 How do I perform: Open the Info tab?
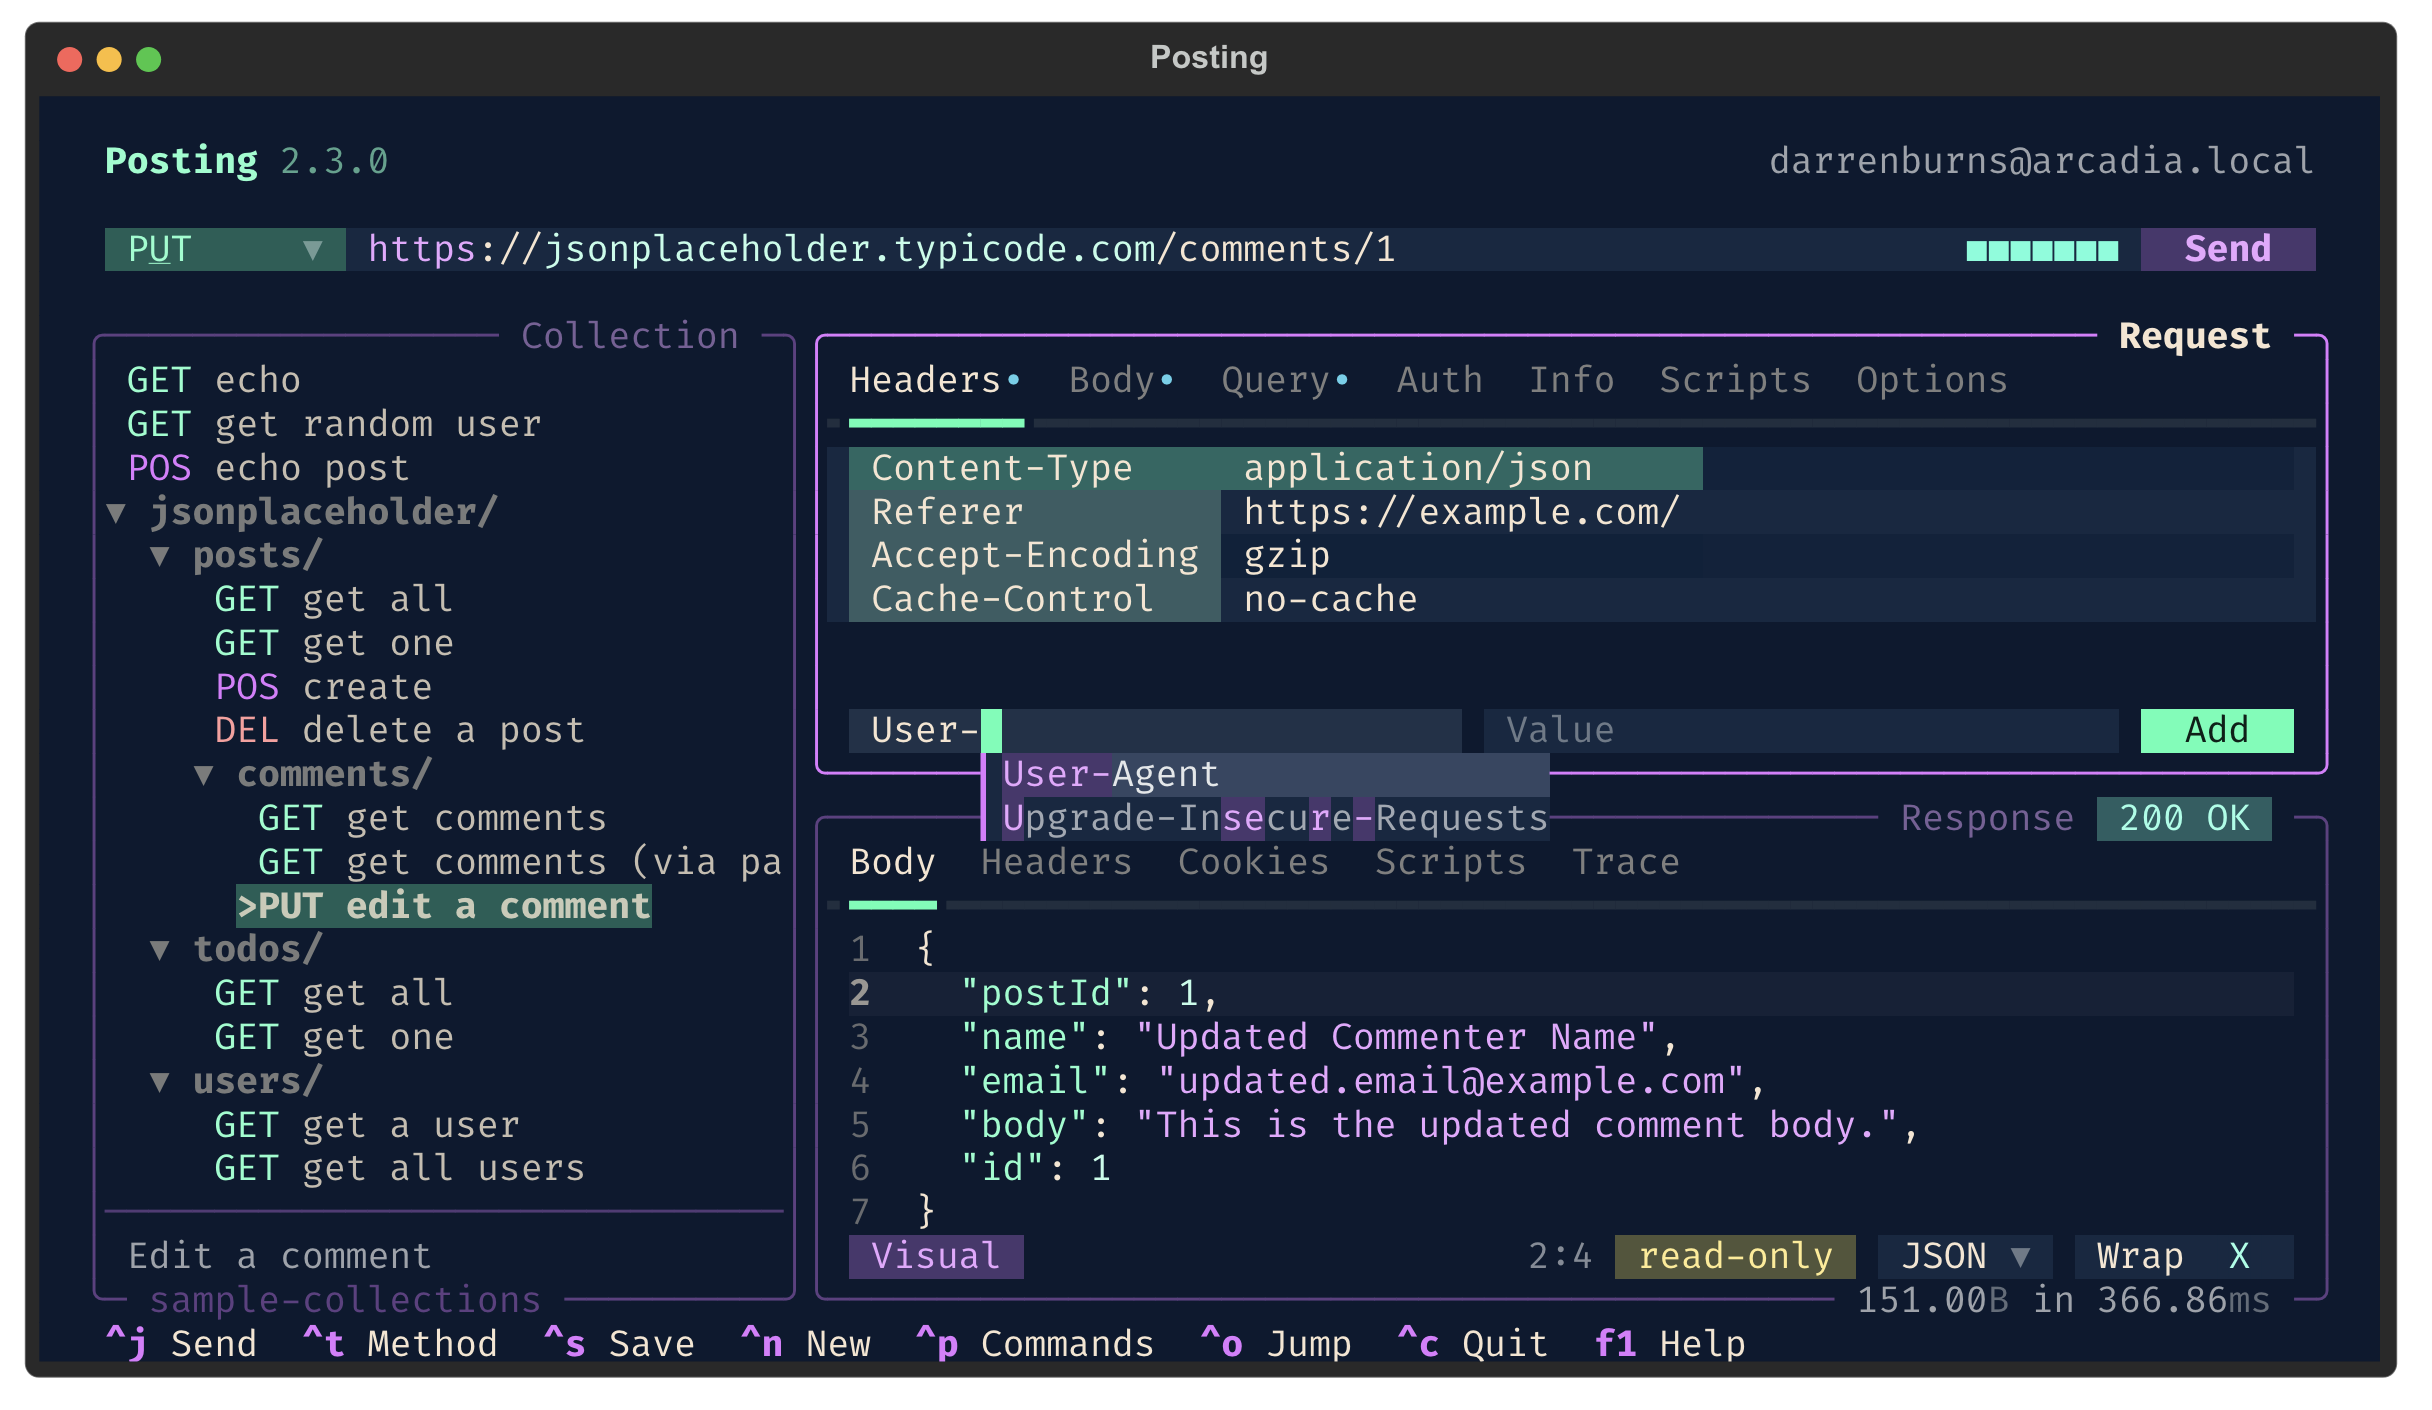(x=1571, y=381)
